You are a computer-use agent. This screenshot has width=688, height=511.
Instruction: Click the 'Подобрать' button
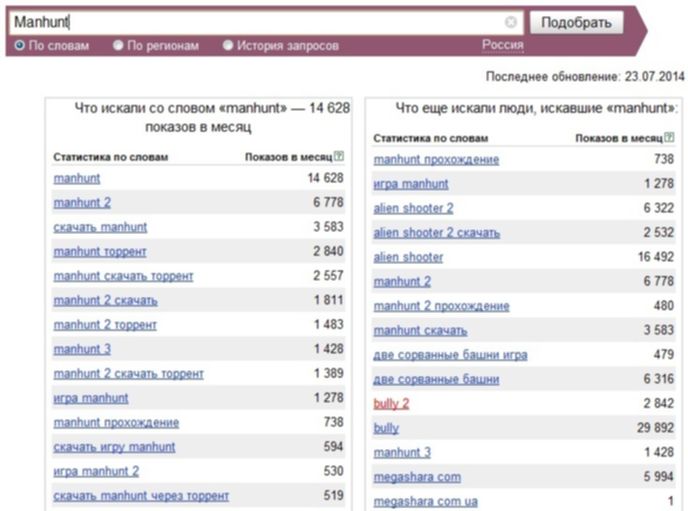point(576,22)
